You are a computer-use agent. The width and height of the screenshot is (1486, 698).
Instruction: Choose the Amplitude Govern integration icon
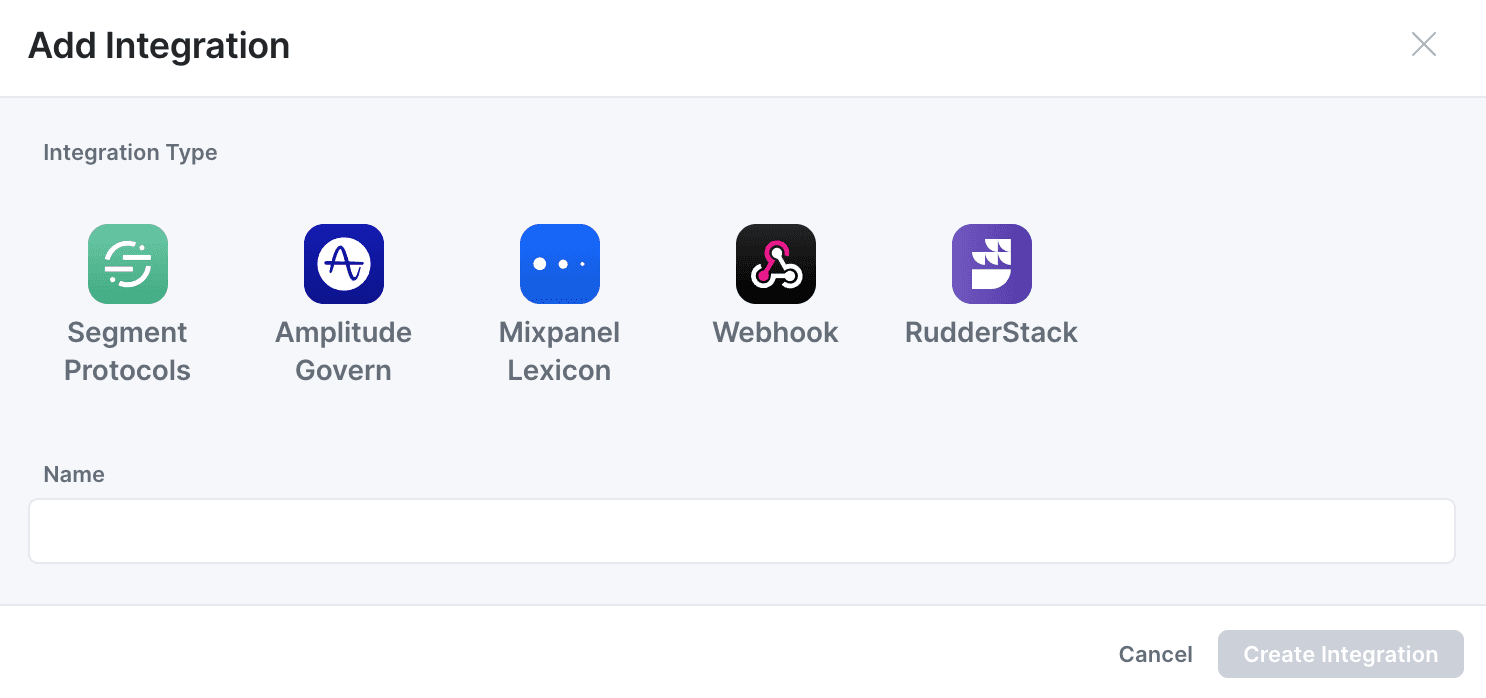point(344,264)
